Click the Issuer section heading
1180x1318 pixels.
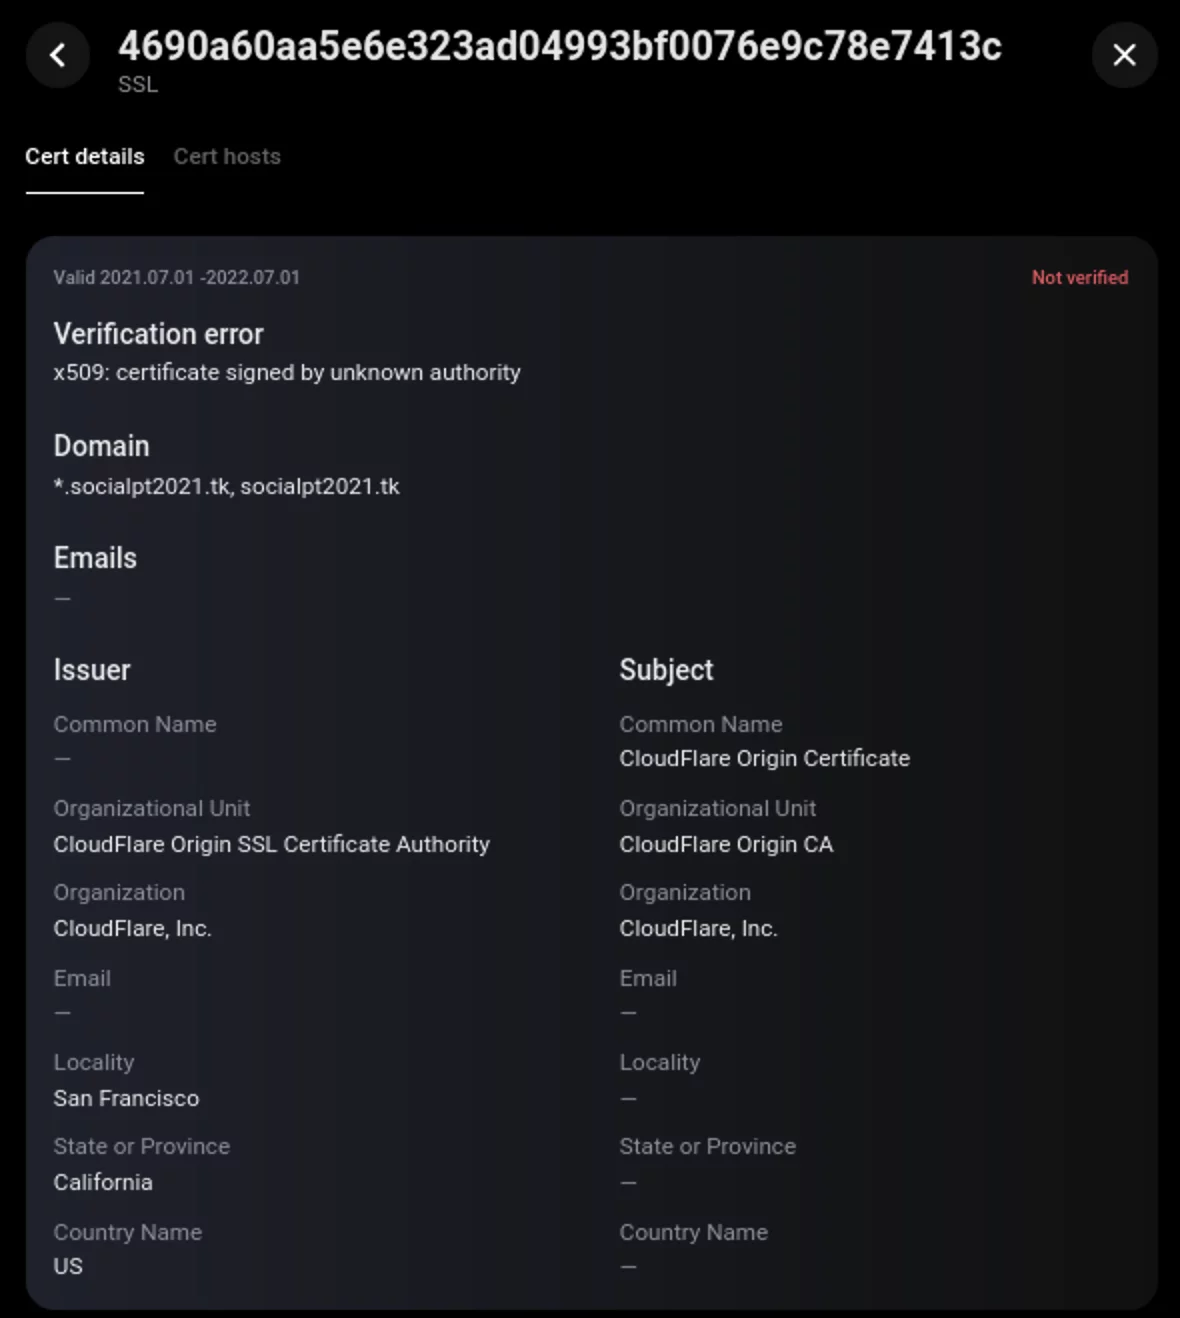pyautogui.click(x=92, y=670)
